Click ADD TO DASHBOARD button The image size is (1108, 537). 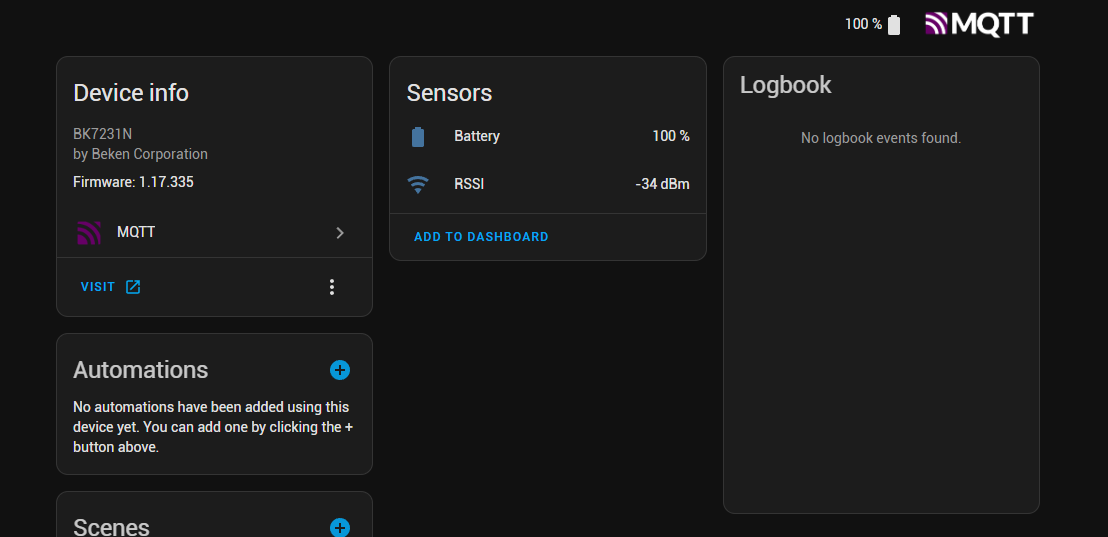(481, 237)
